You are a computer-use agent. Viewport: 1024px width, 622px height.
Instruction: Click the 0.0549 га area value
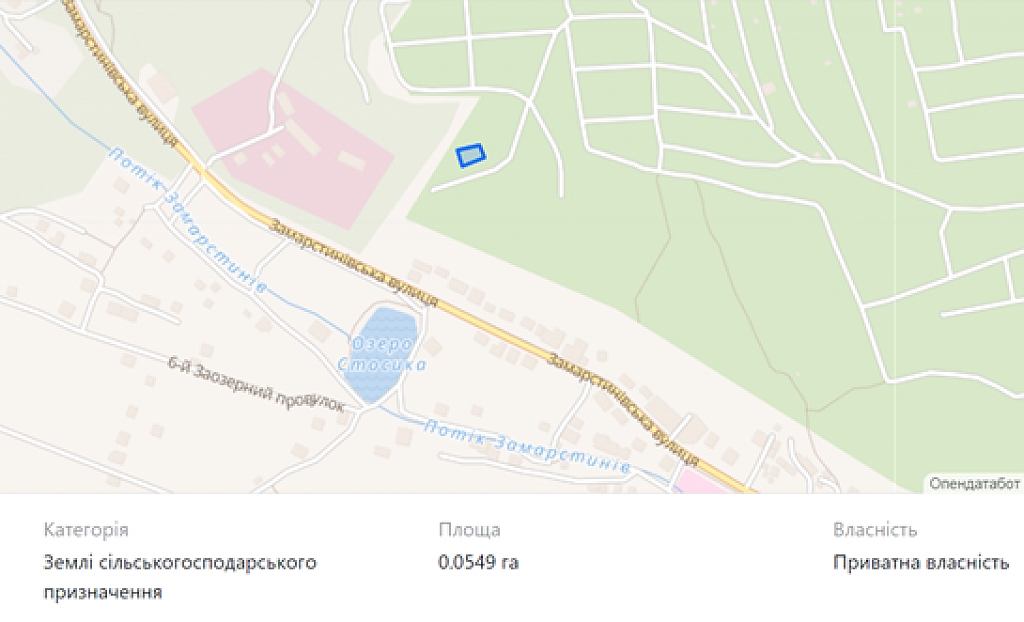coord(478,562)
